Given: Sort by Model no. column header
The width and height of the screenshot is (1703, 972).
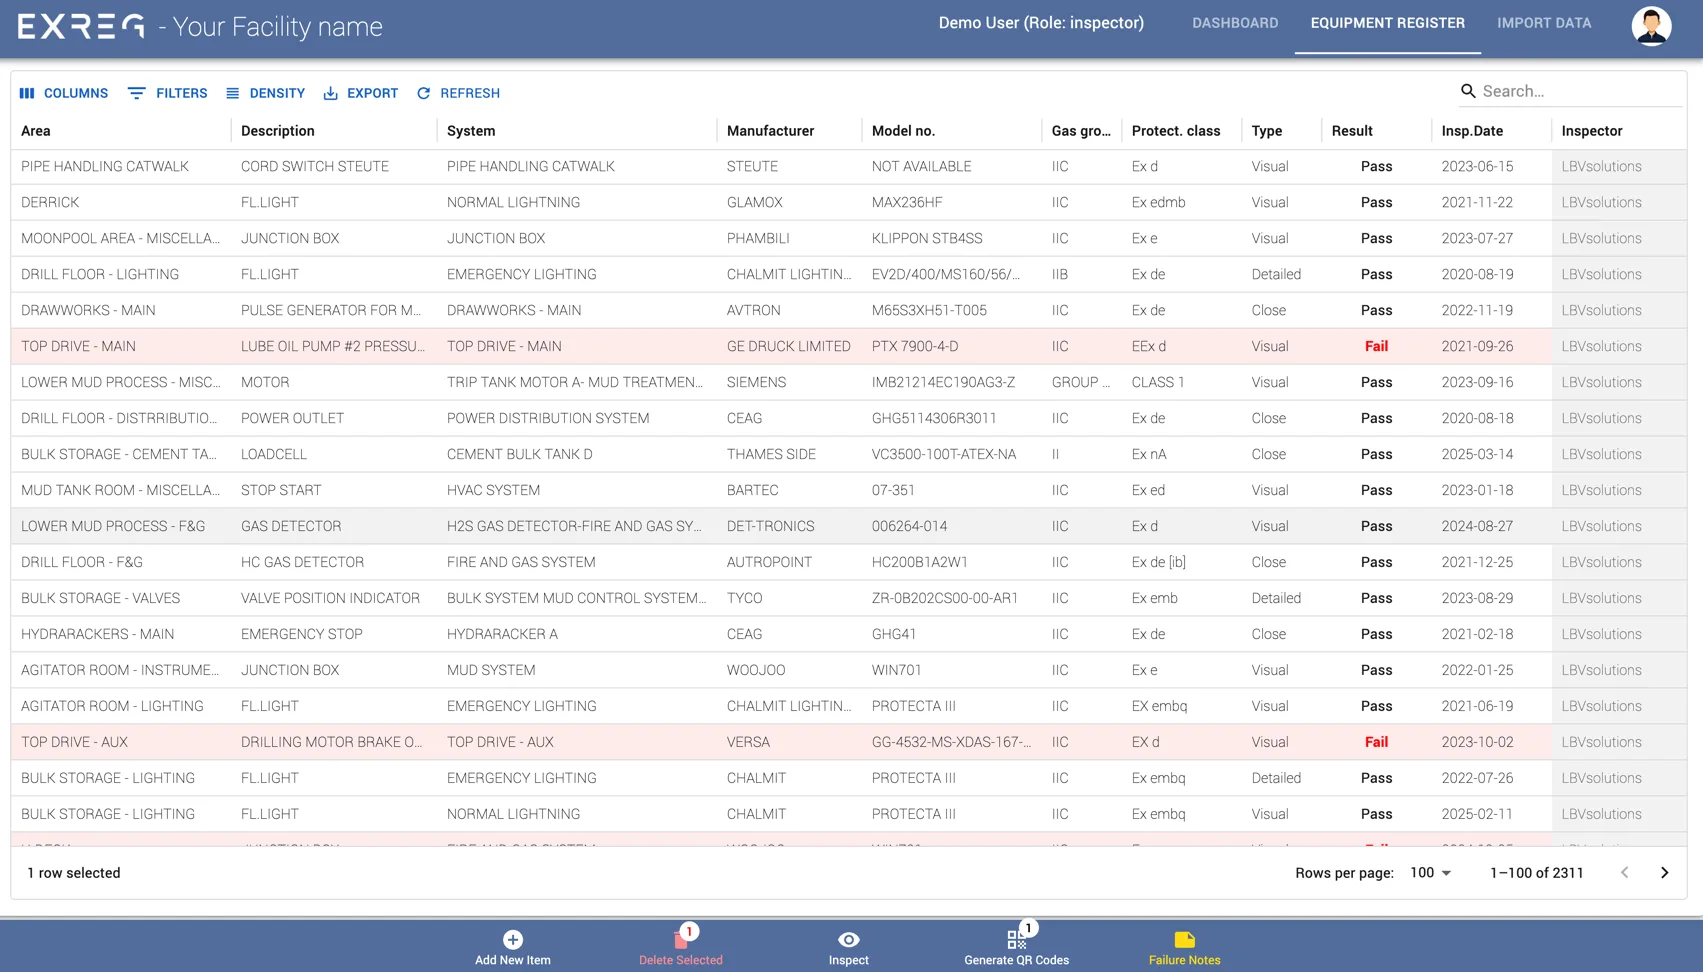Looking at the screenshot, I should [903, 131].
